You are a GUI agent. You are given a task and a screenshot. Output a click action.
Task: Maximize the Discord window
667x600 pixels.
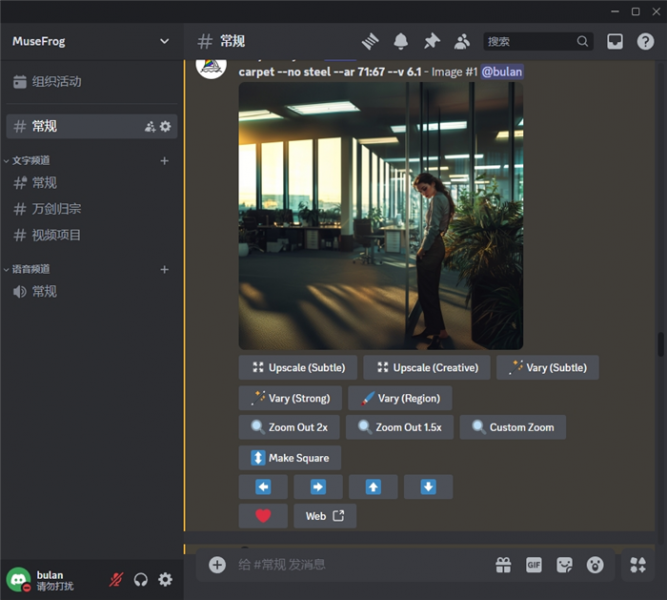(x=636, y=11)
